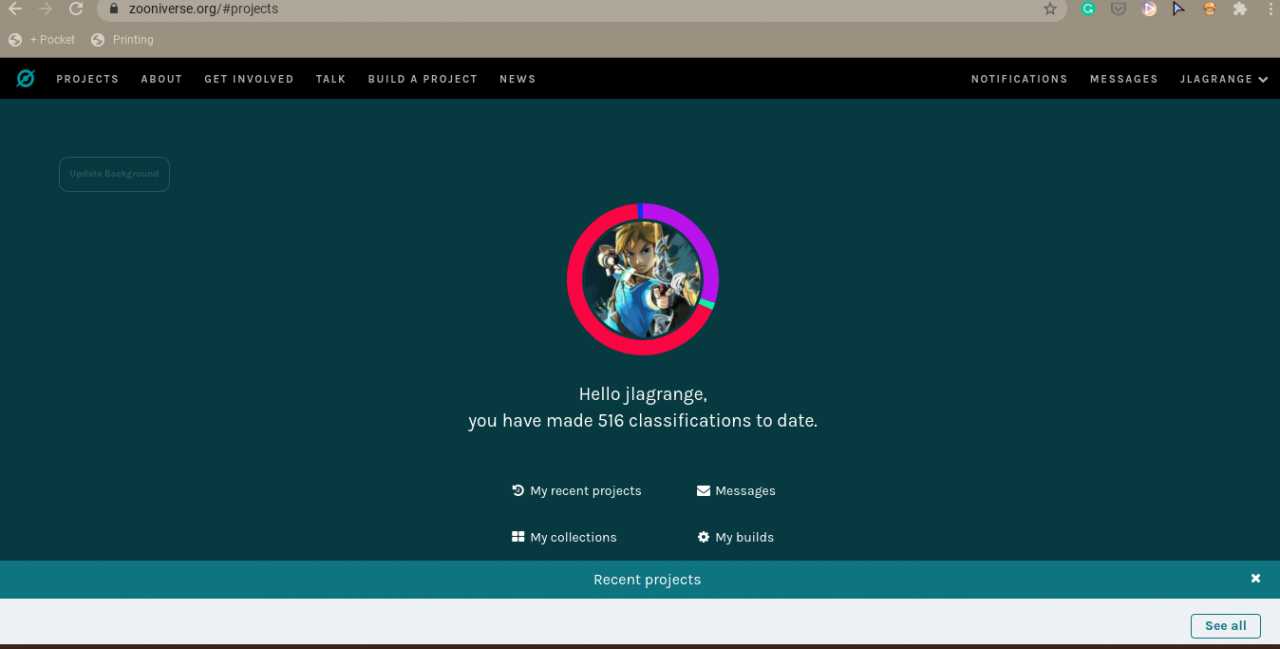Go to the About page
Viewport: 1280px width, 649px height.
161,79
